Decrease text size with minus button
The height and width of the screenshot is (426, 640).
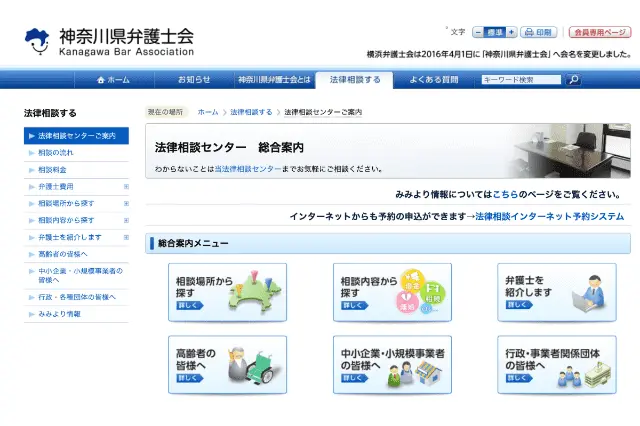(x=478, y=32)
